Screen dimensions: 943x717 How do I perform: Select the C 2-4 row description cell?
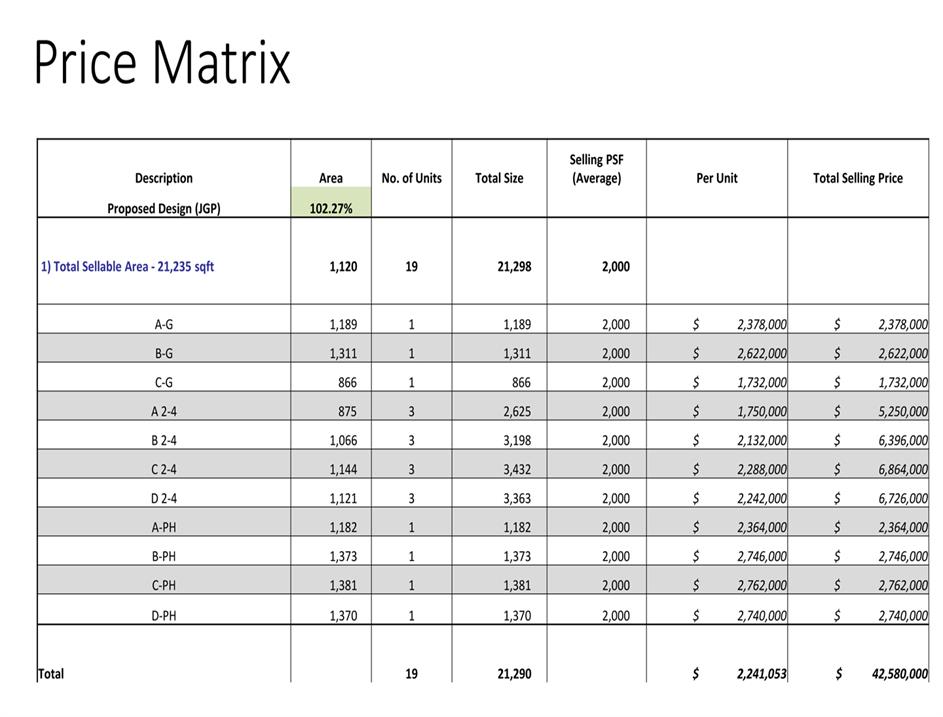[x=164, y=469]
